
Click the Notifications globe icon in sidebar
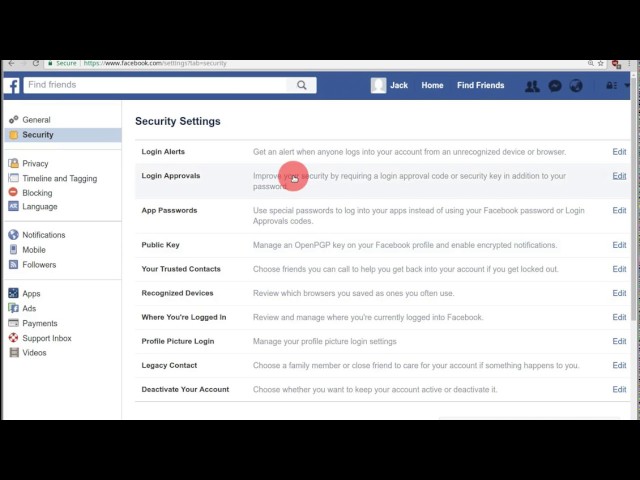pyautogui.click(x=13, y=235)
